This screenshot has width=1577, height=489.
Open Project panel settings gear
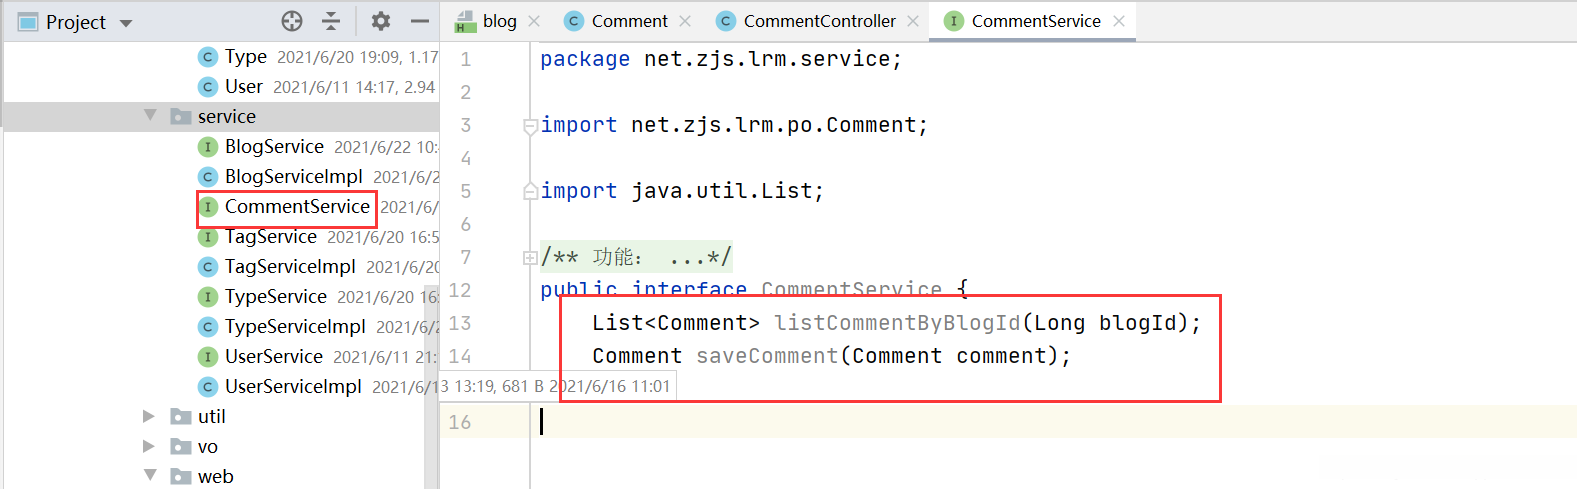coord(380,21)
